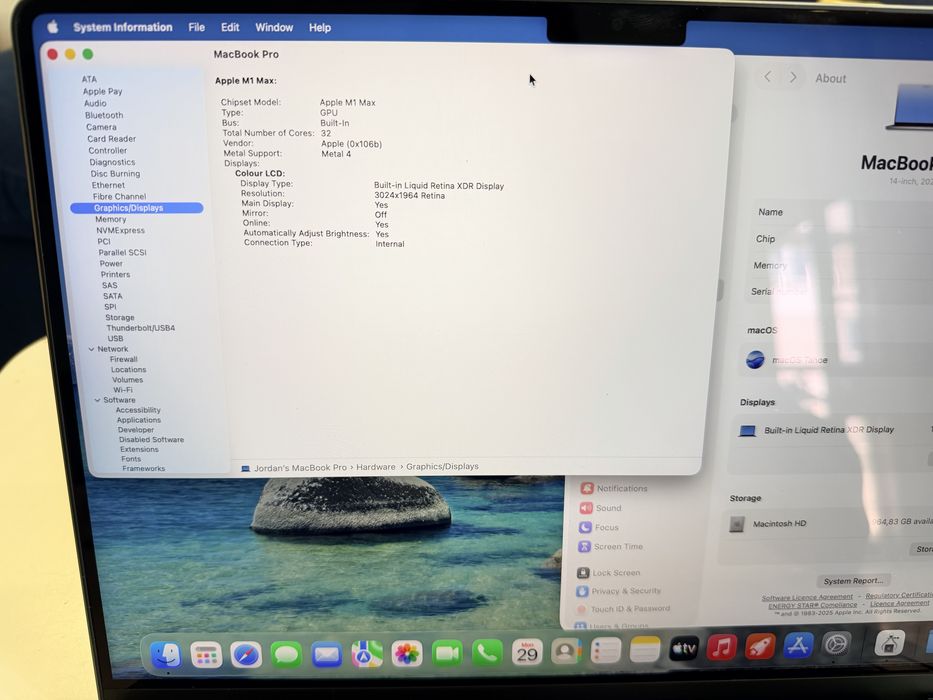Viewport: 933px width, 700px height.
Task: Open Launchpad apps grid in Dock
Action: tap(206, 655)
